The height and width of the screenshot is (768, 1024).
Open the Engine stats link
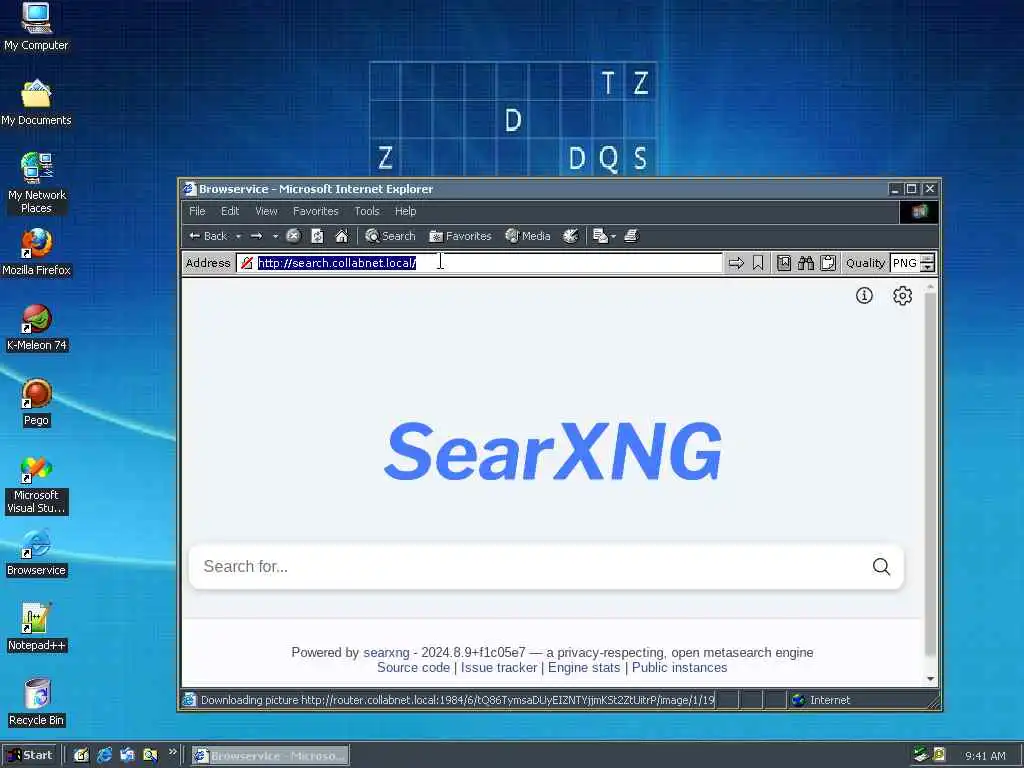pyautogui.click(x=584, y=667)
